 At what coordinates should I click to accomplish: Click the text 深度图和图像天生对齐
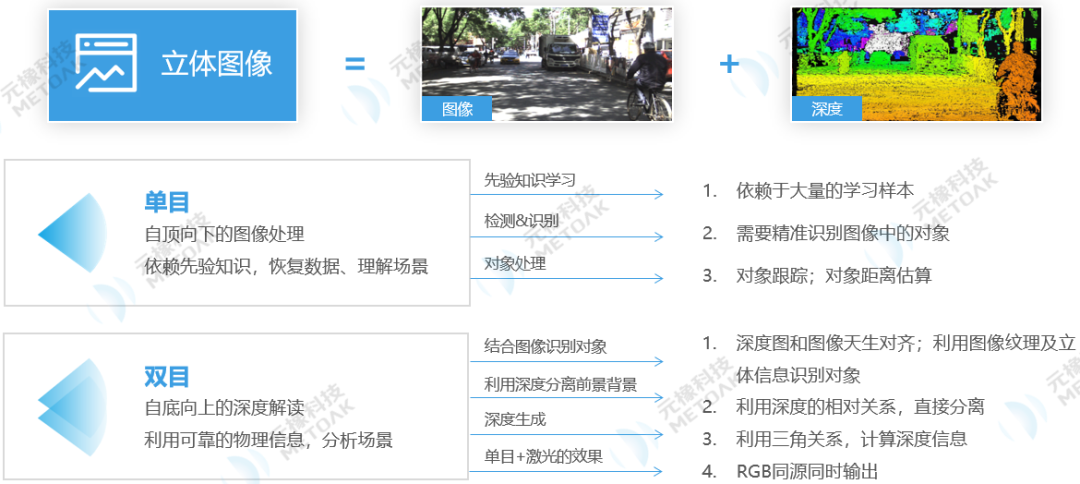click(824, 344)
